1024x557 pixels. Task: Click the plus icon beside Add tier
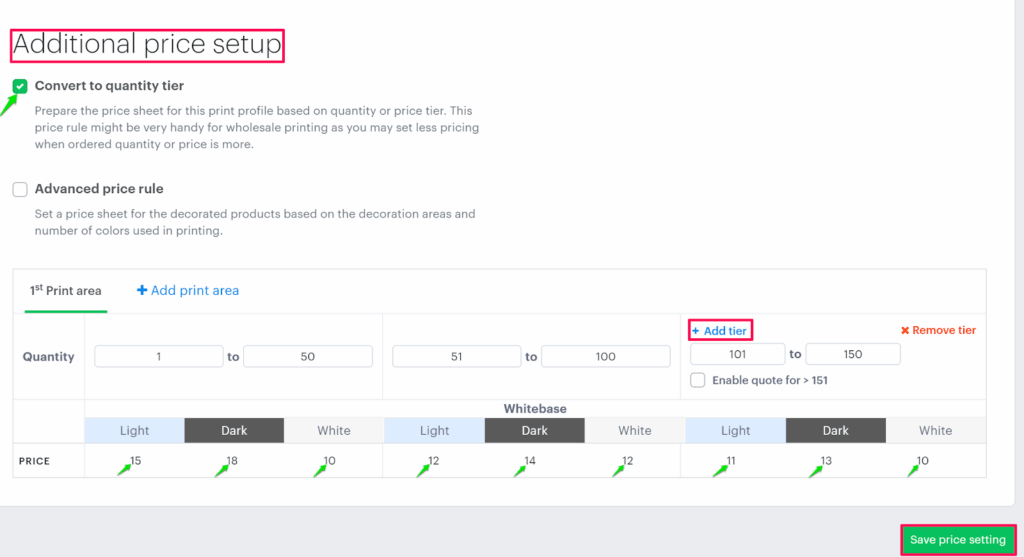click(x=696, y=331)
